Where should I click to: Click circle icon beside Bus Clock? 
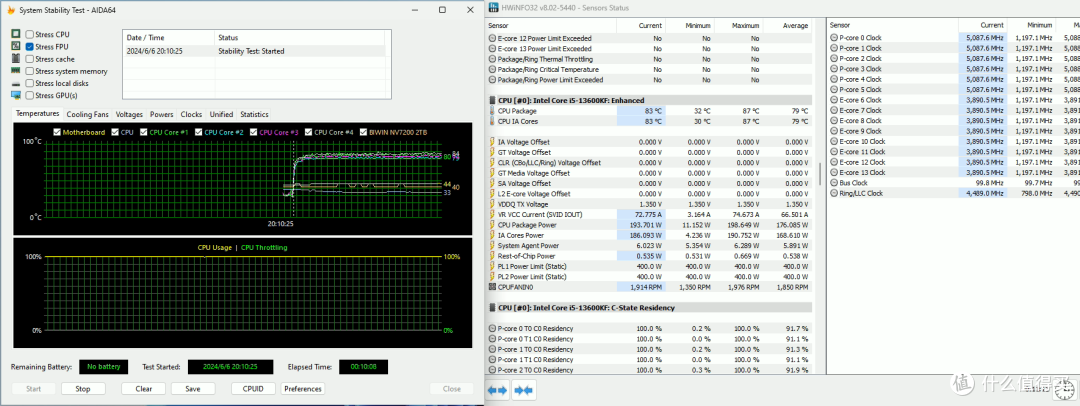[833, 183]
